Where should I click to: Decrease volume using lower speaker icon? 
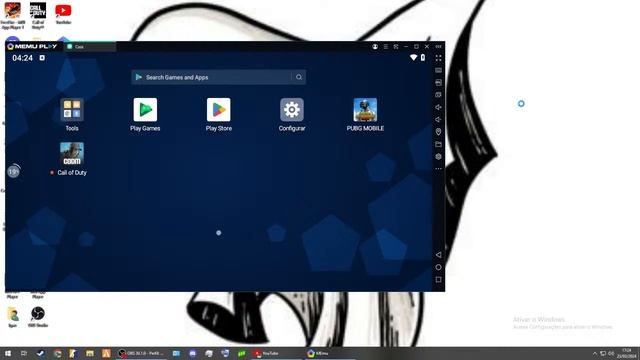click(438, 120)
